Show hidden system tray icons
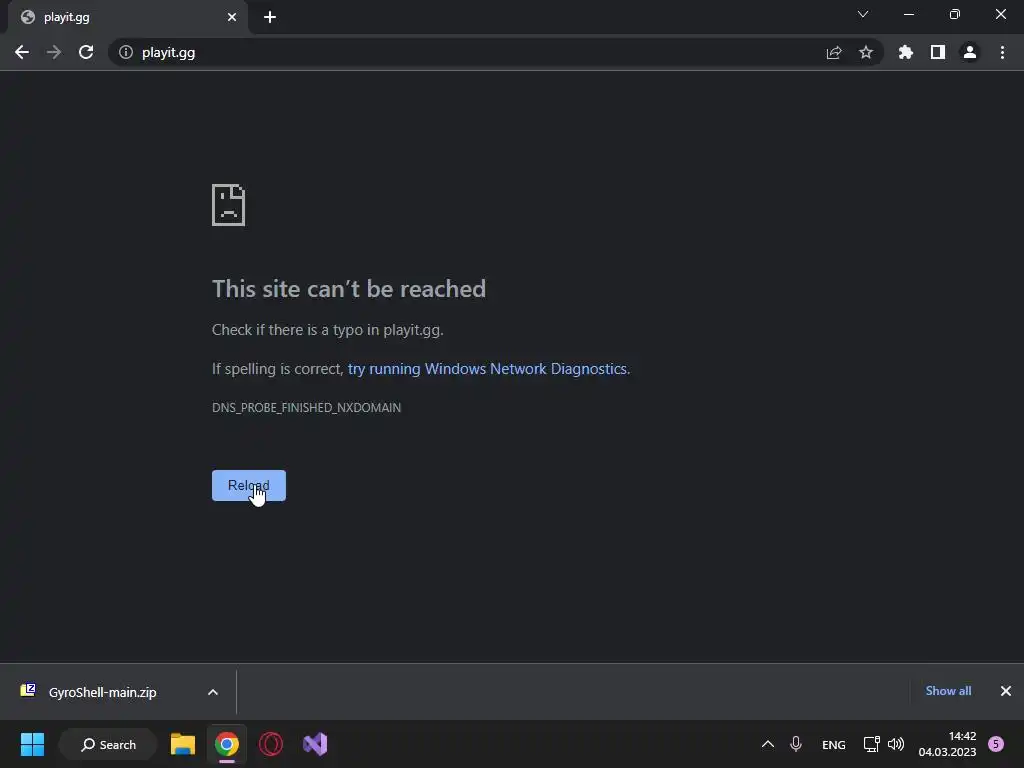1024x768 pixels. 768,744
